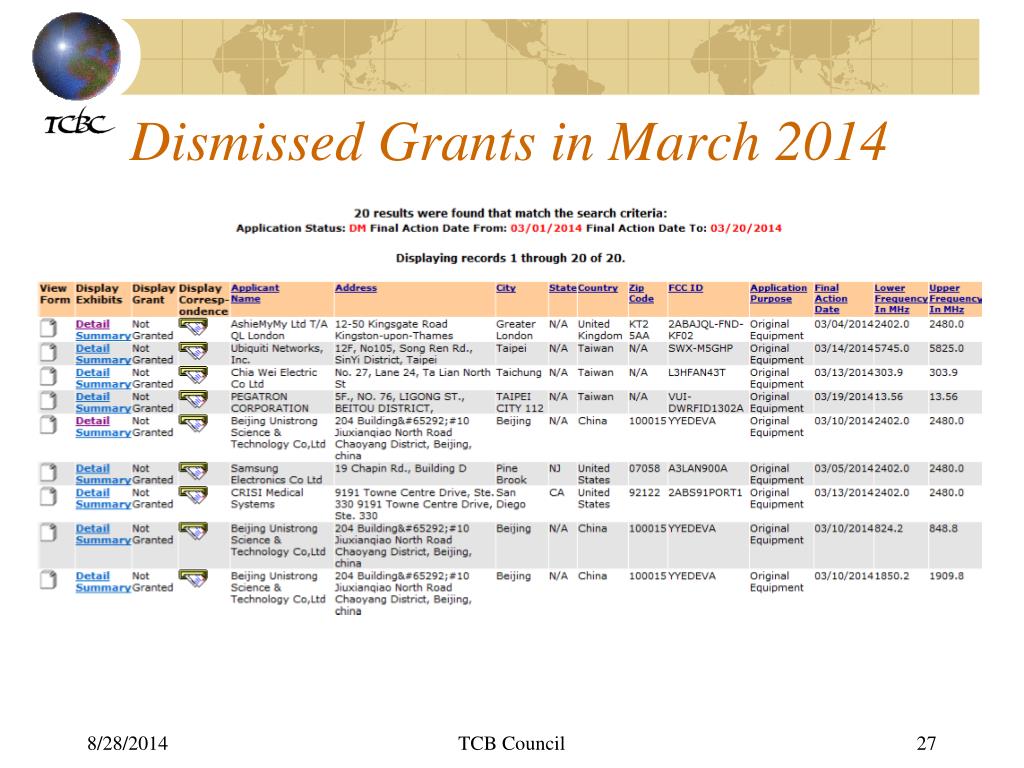This screenshot has height=768, width=1024.
Task: Sort by Final Action Date column header
Action: click(x=831, y=298)
